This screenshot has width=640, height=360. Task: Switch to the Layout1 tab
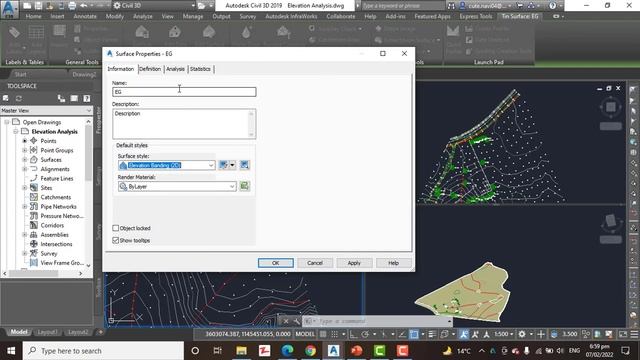point(47,332)
